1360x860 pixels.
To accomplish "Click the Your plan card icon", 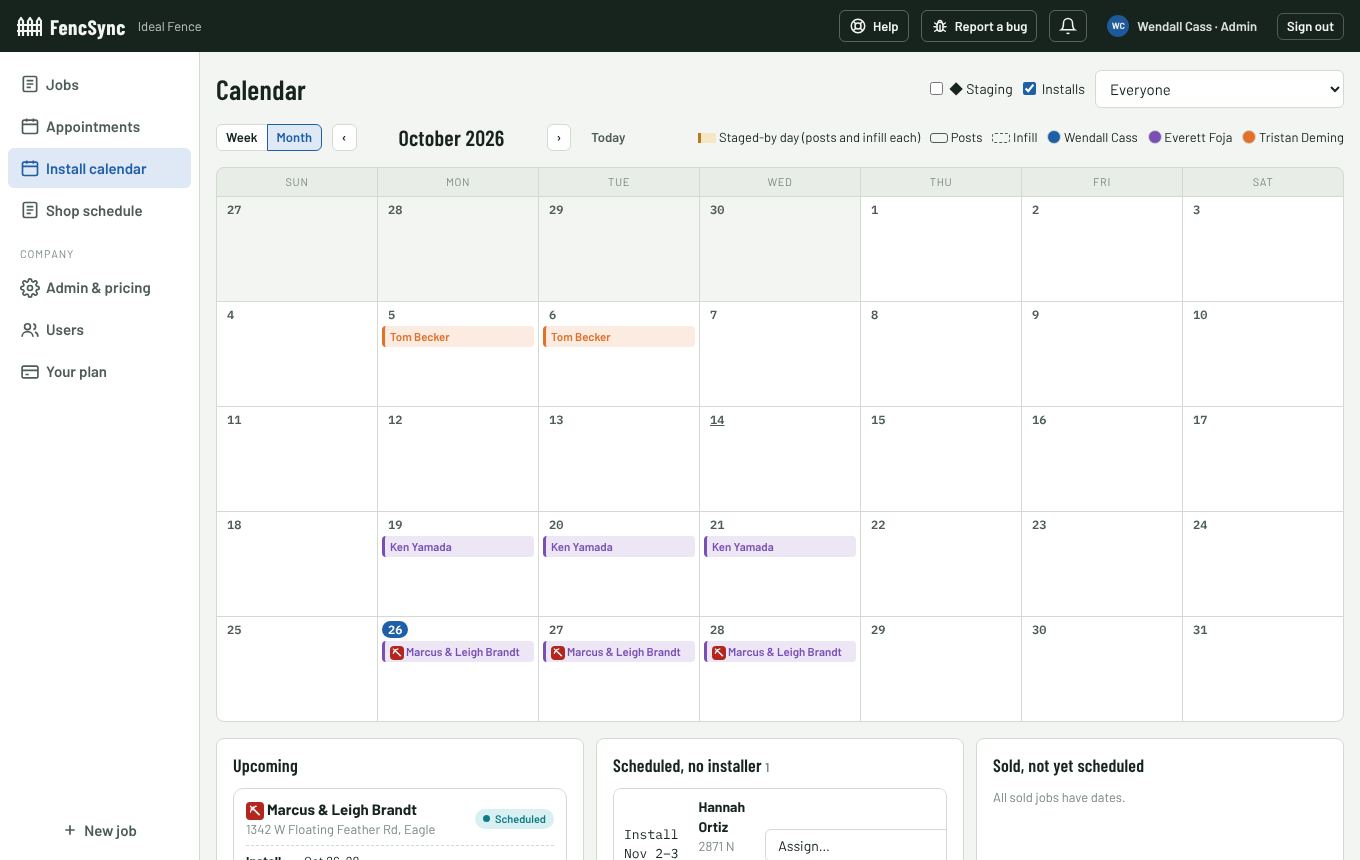I will tap(30, 372).
